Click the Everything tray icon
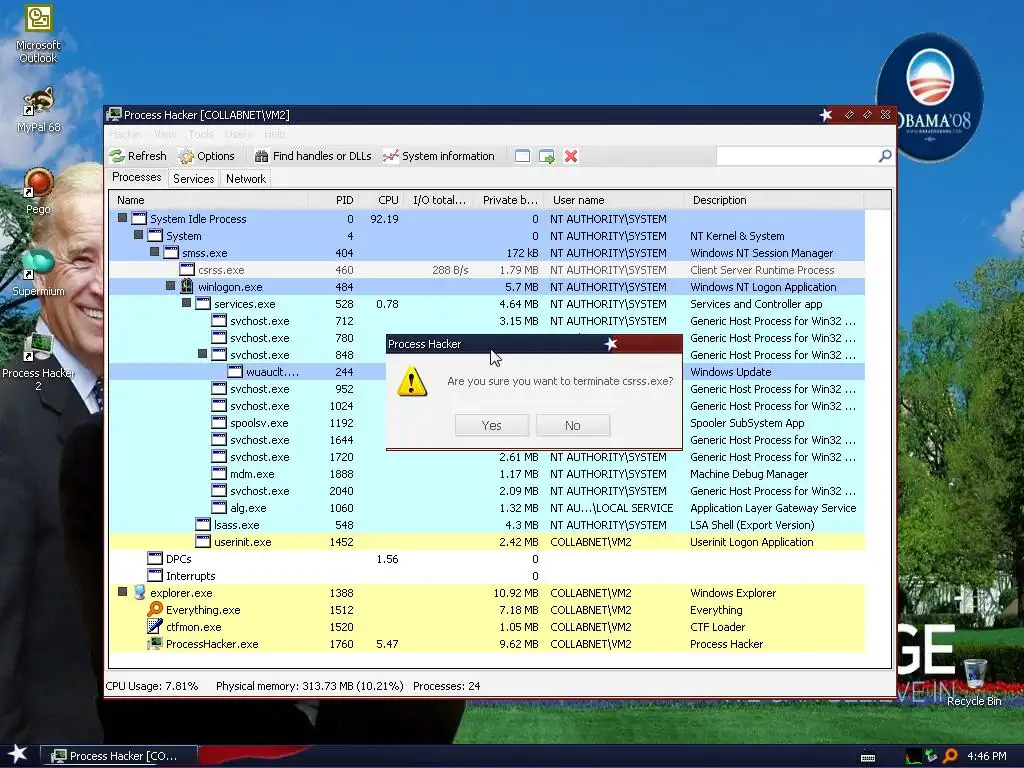The image size is (1024, 768). click(950, 756)
